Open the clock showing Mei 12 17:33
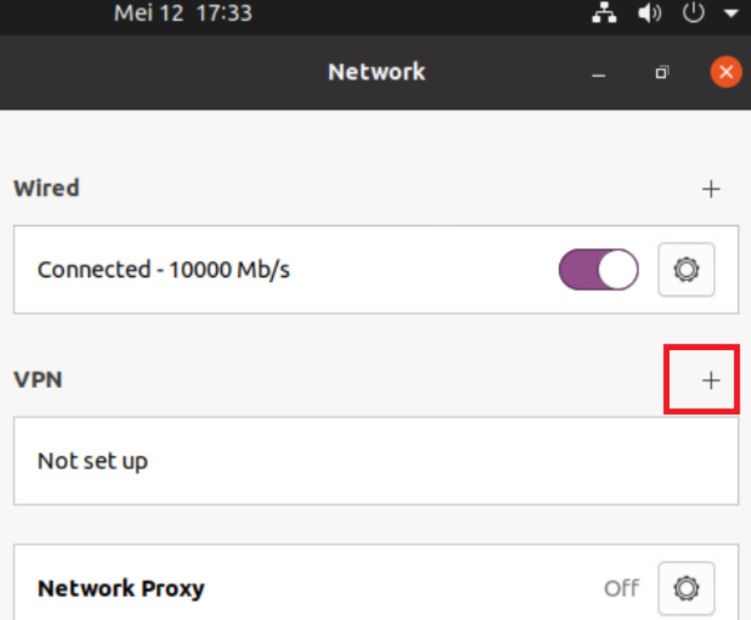 (x=183, y=14)
